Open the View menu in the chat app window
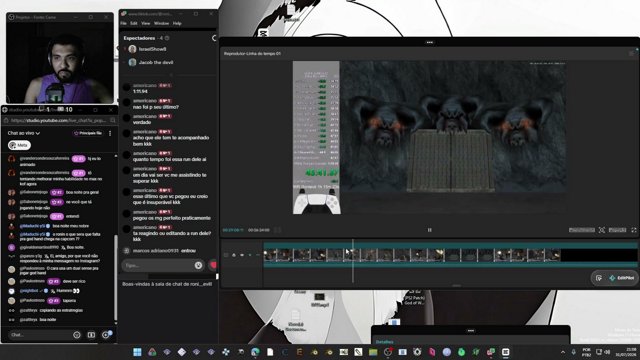This screenshot has height=360, width=640. point(146,24)
